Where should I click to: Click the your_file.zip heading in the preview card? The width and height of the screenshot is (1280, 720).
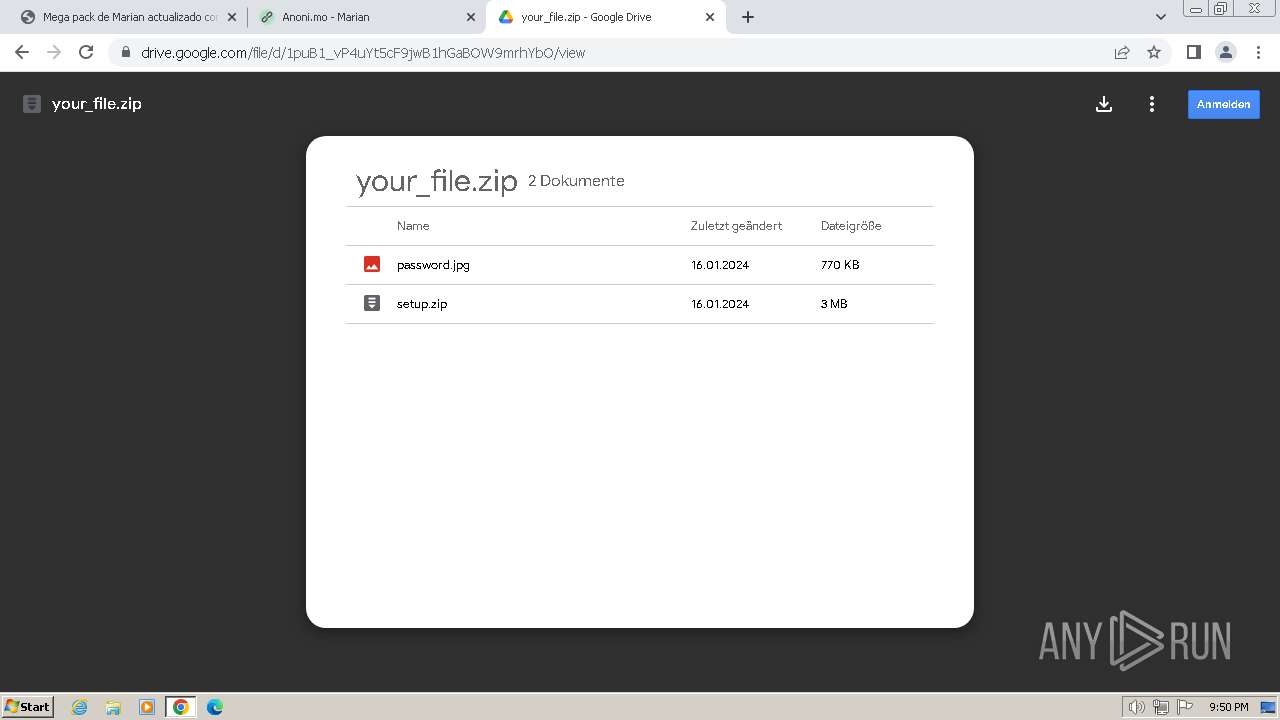pyautogui.click(x=437, y=181)
